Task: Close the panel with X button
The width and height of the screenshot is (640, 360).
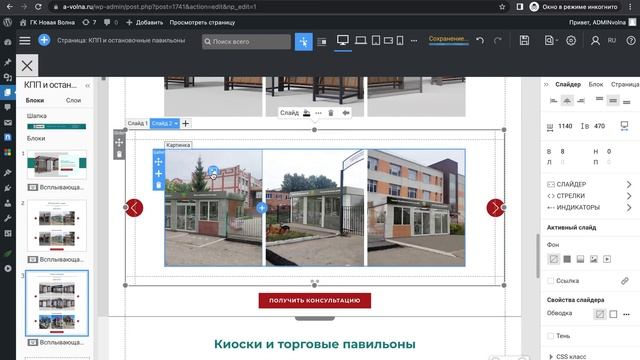Action: point(27,65)
